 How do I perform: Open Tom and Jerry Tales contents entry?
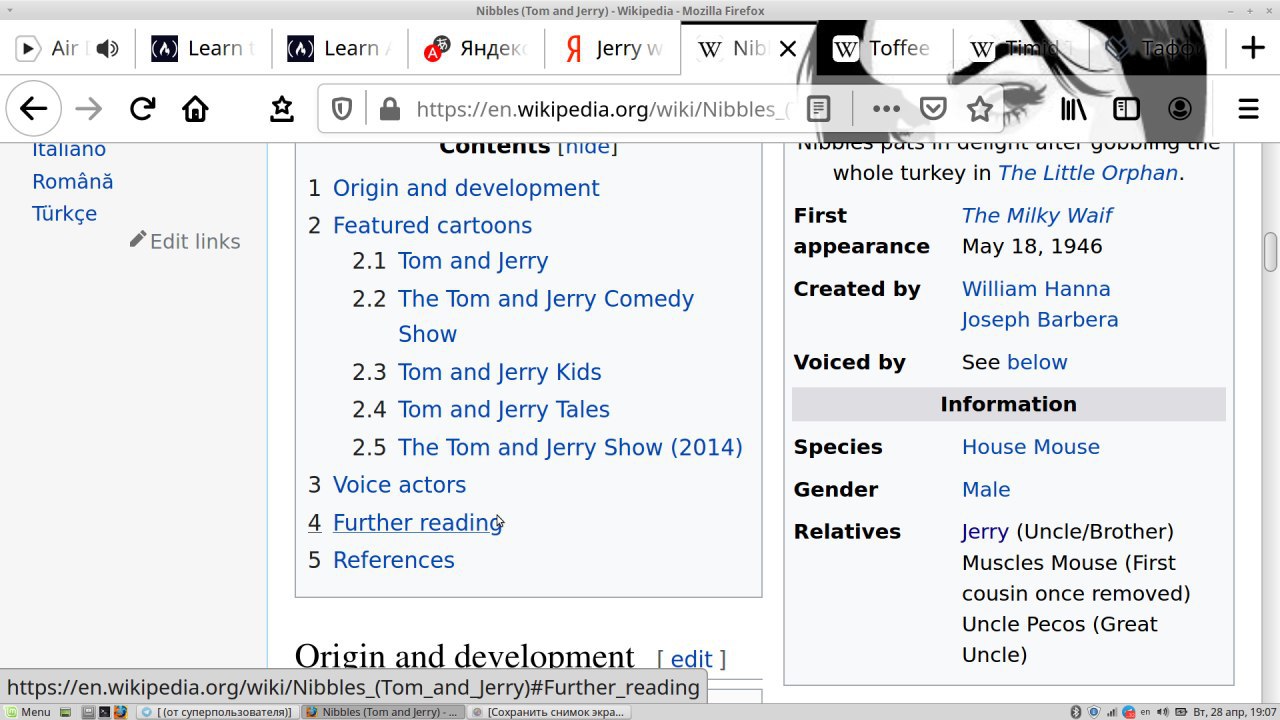pyautogui.click(x=504, y=409)
